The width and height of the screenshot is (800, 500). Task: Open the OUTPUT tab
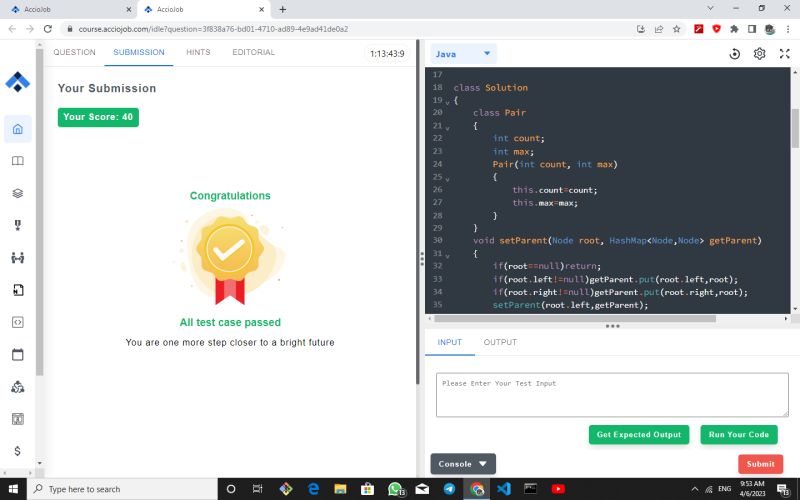coord(500,342)
